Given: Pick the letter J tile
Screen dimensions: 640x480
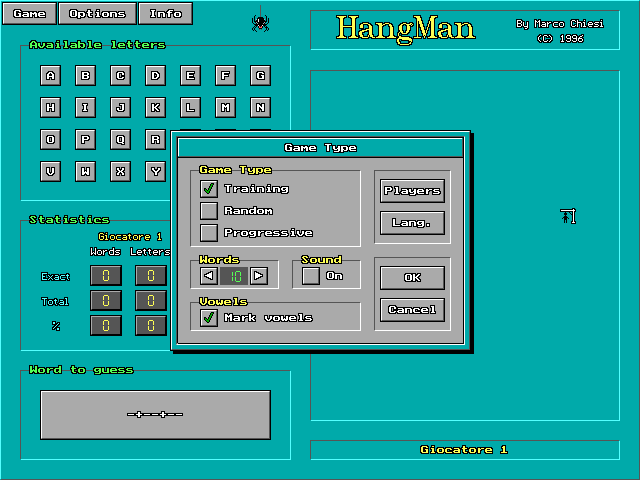Looking at the screenshot, I should (120, 107).
